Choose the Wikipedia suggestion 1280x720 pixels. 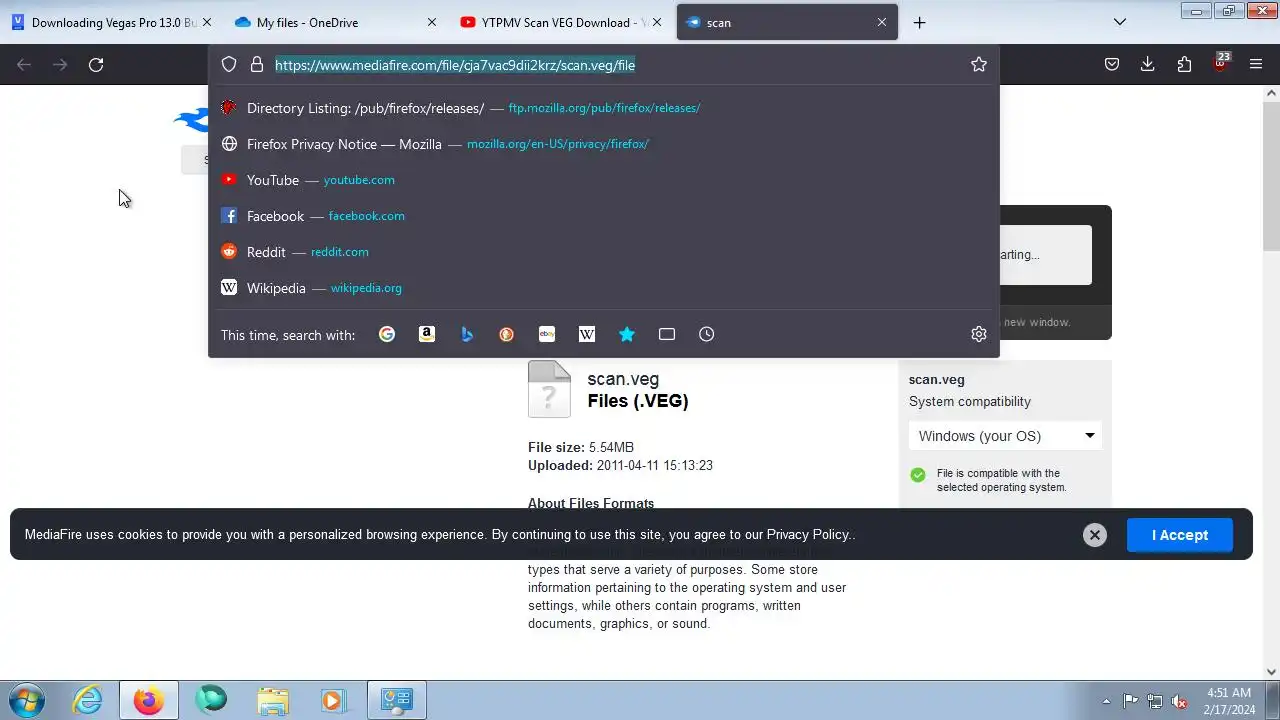point(604,288)
